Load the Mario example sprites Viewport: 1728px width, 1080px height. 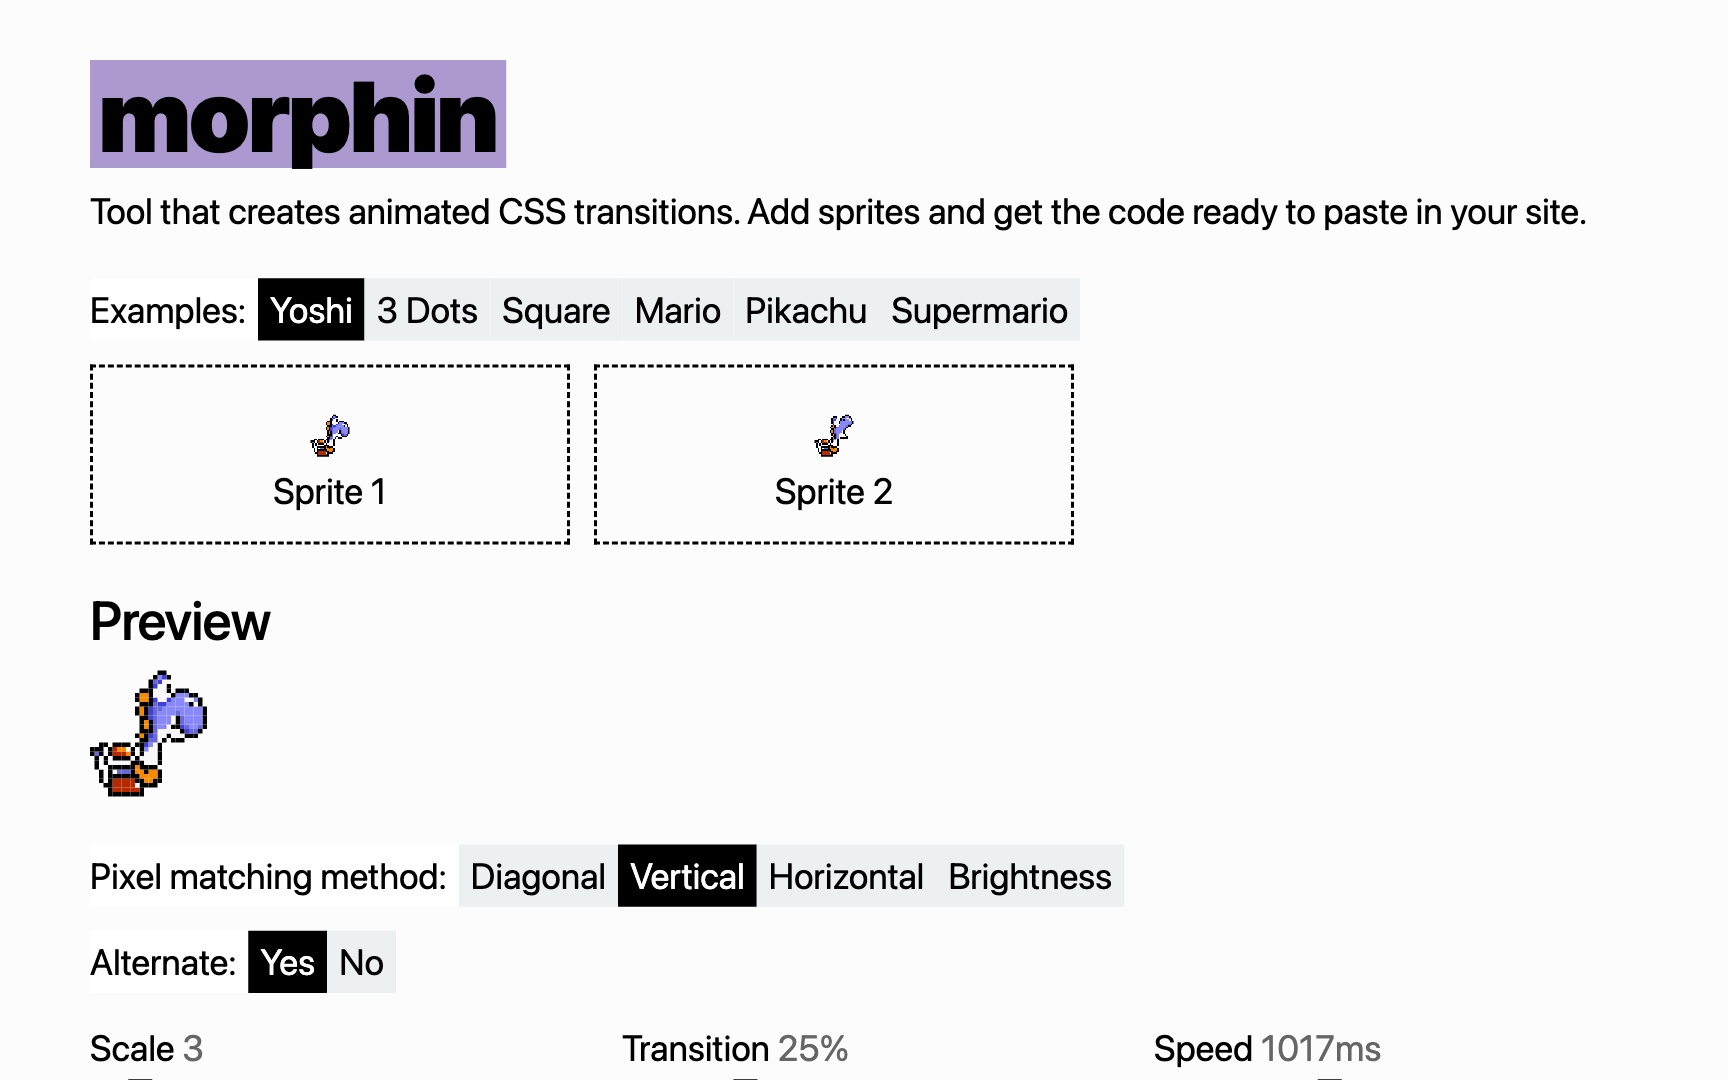[677, 310]
